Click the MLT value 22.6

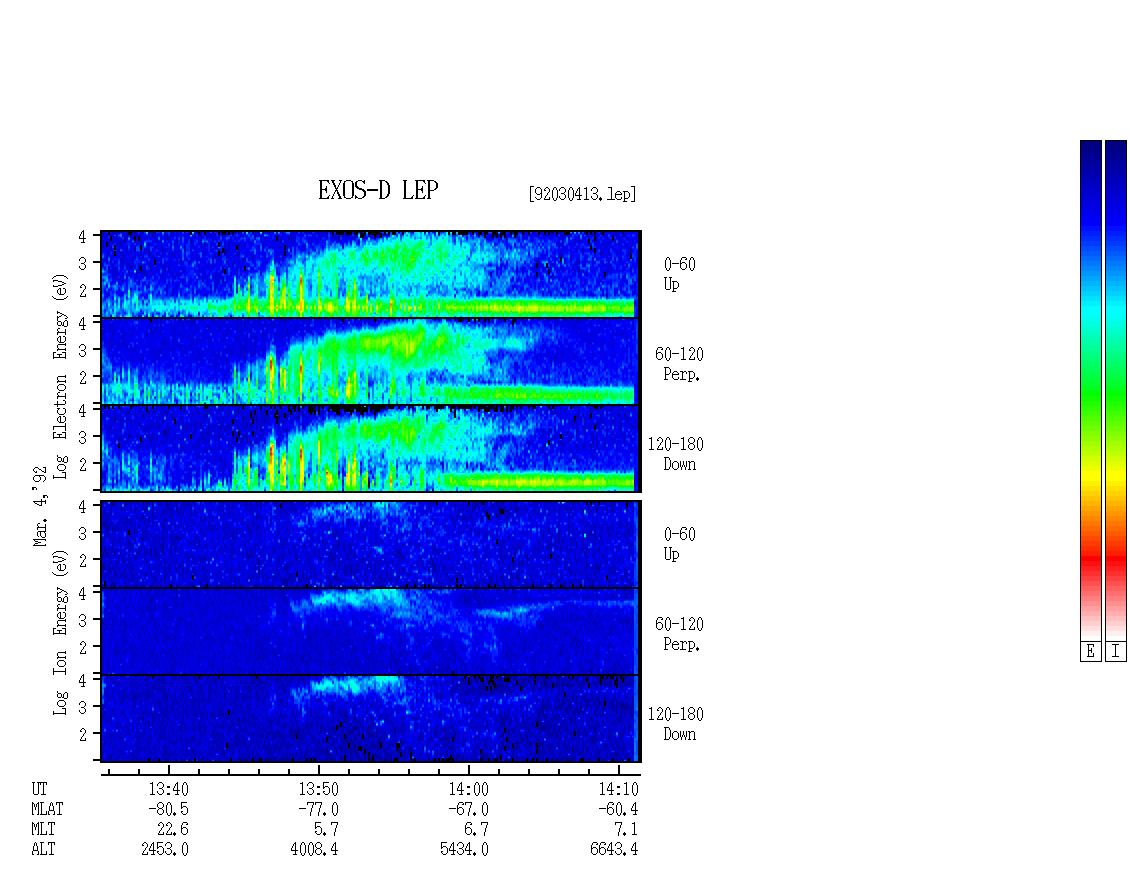(173, 830)
